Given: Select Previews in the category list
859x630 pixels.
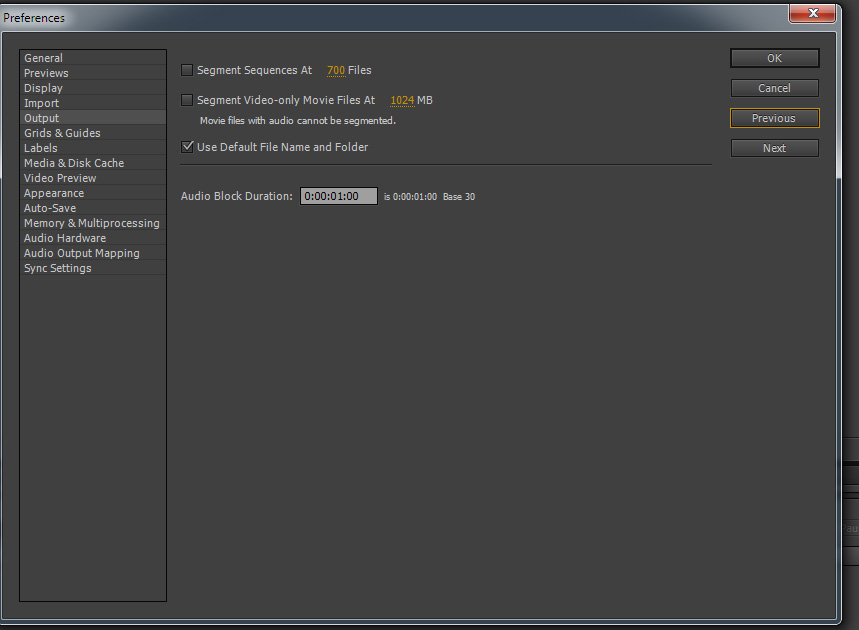Looking at the screenshot, I should click(93, 73).
